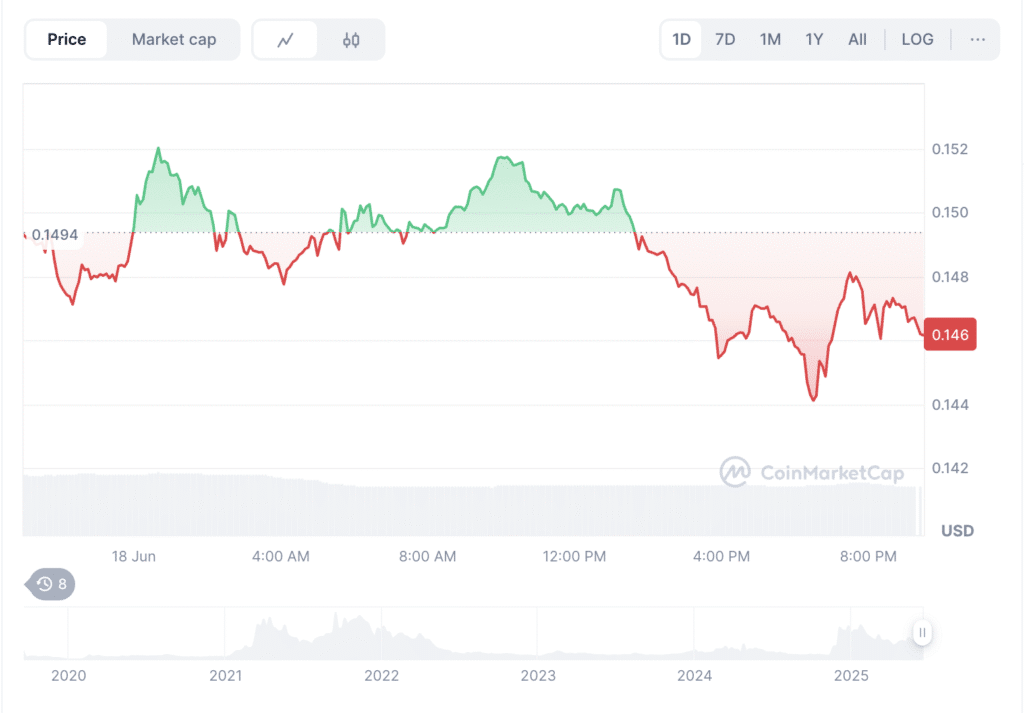The image size is (1024, 713).
Task: Click the 0.152 price axis label
Action: pyautogui.click(x=950, y=149)
